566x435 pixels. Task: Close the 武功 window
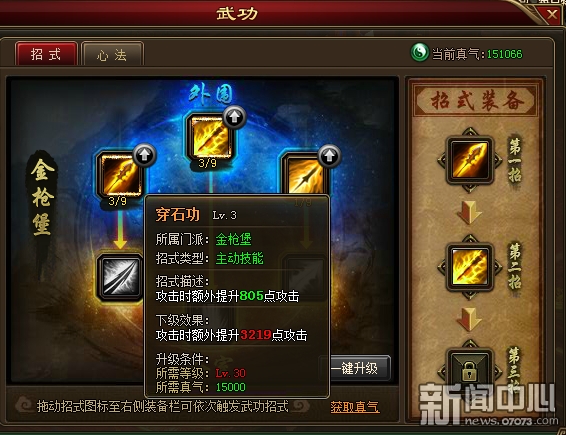pyautogui.click(x=552, y=14)
